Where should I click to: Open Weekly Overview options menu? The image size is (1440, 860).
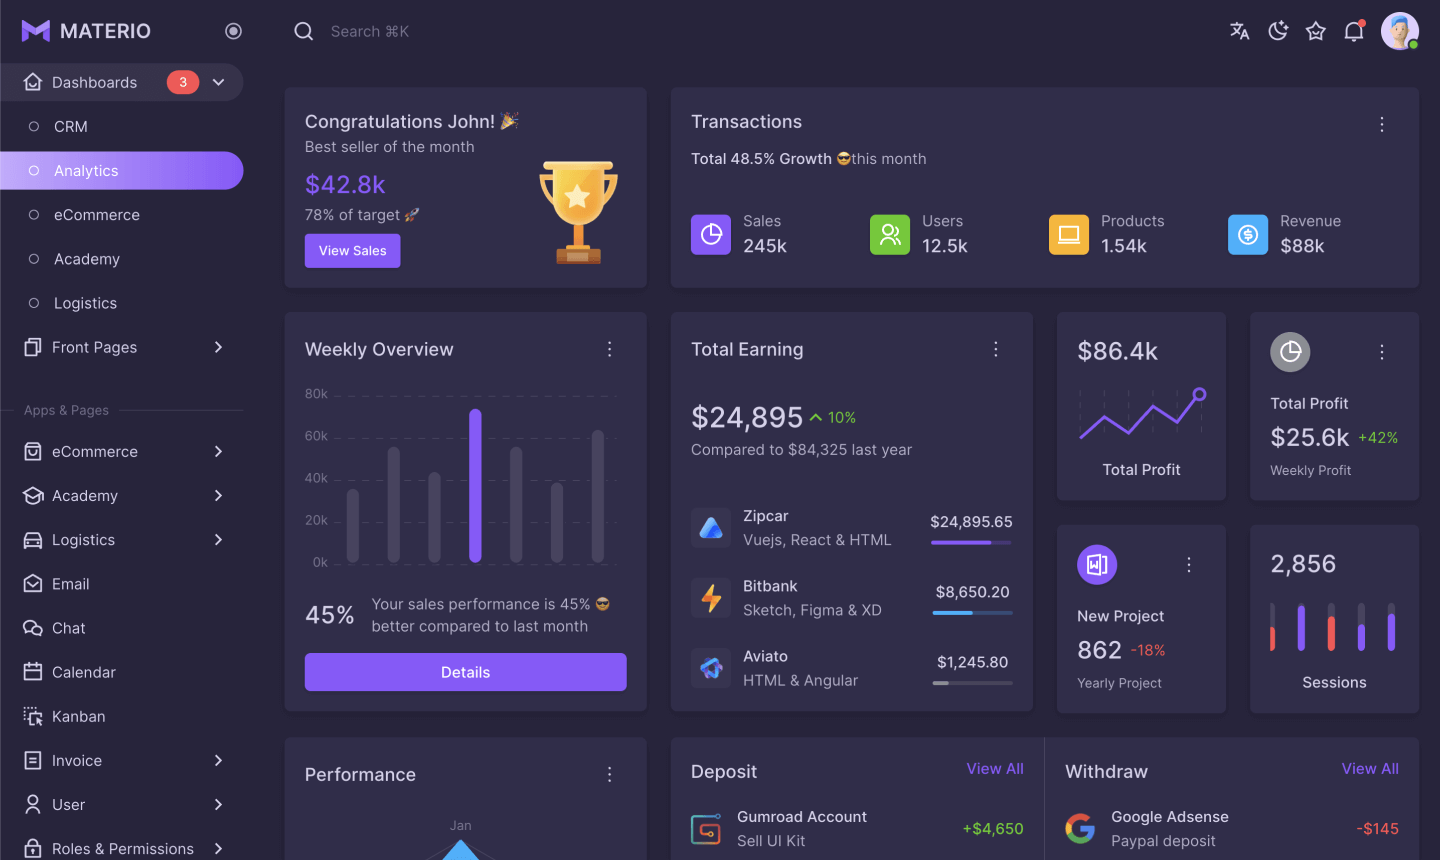coord(609,349)
